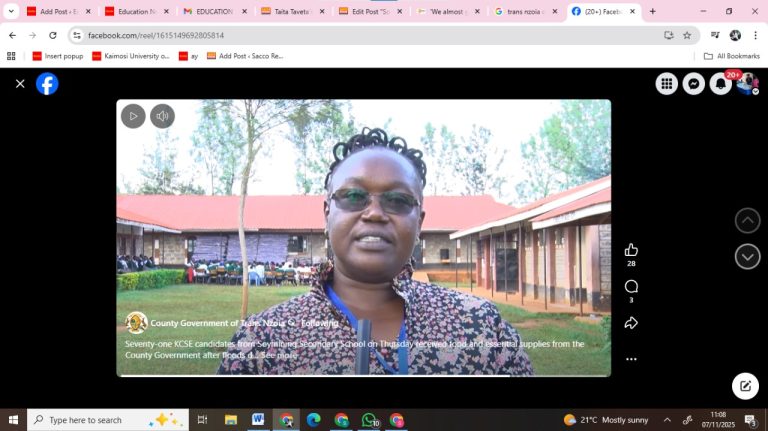This screenshot has width=768, height=431.
Task: Open the reel comments
Action: click(x=631, y=287)
